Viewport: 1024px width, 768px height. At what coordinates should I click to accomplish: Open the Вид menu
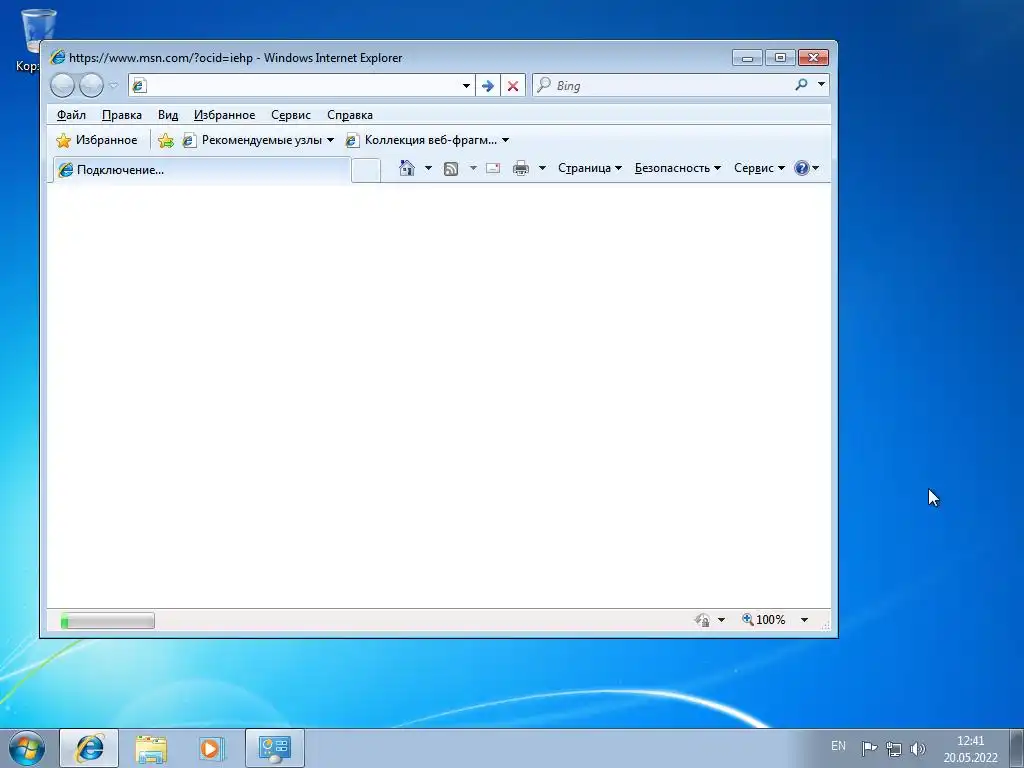click(168, 115)
